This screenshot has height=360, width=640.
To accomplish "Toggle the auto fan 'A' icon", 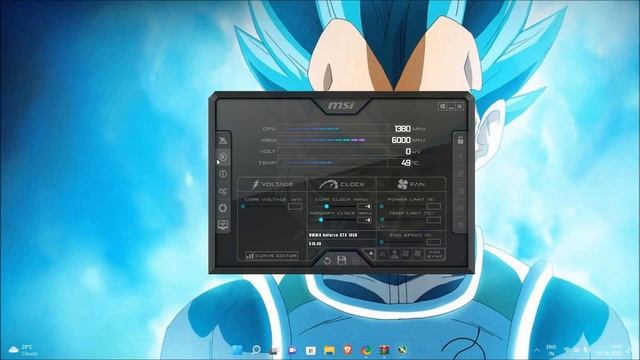I will (383, 254).
